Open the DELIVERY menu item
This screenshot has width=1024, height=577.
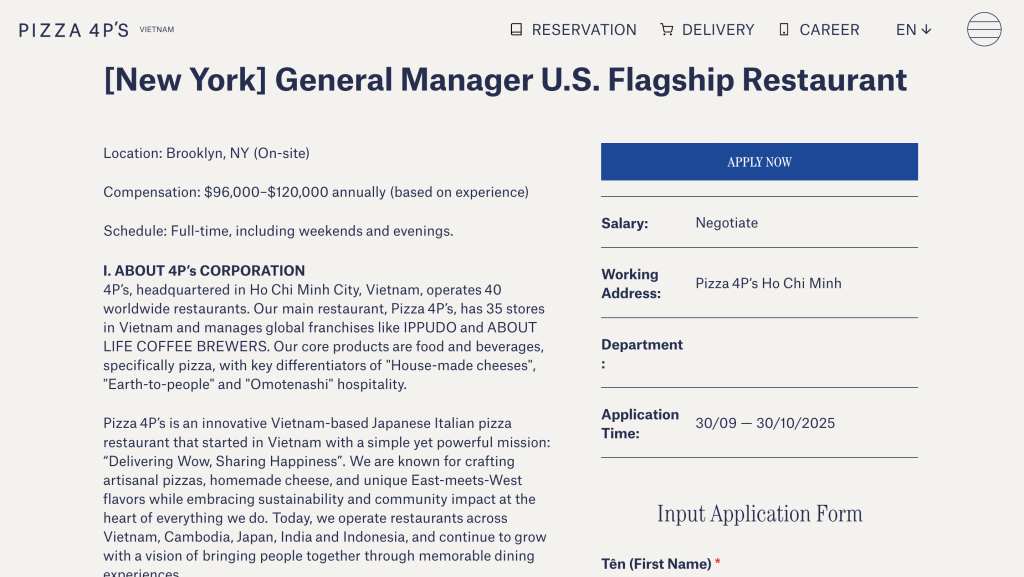pyautogui.click(x=718, y=30)
